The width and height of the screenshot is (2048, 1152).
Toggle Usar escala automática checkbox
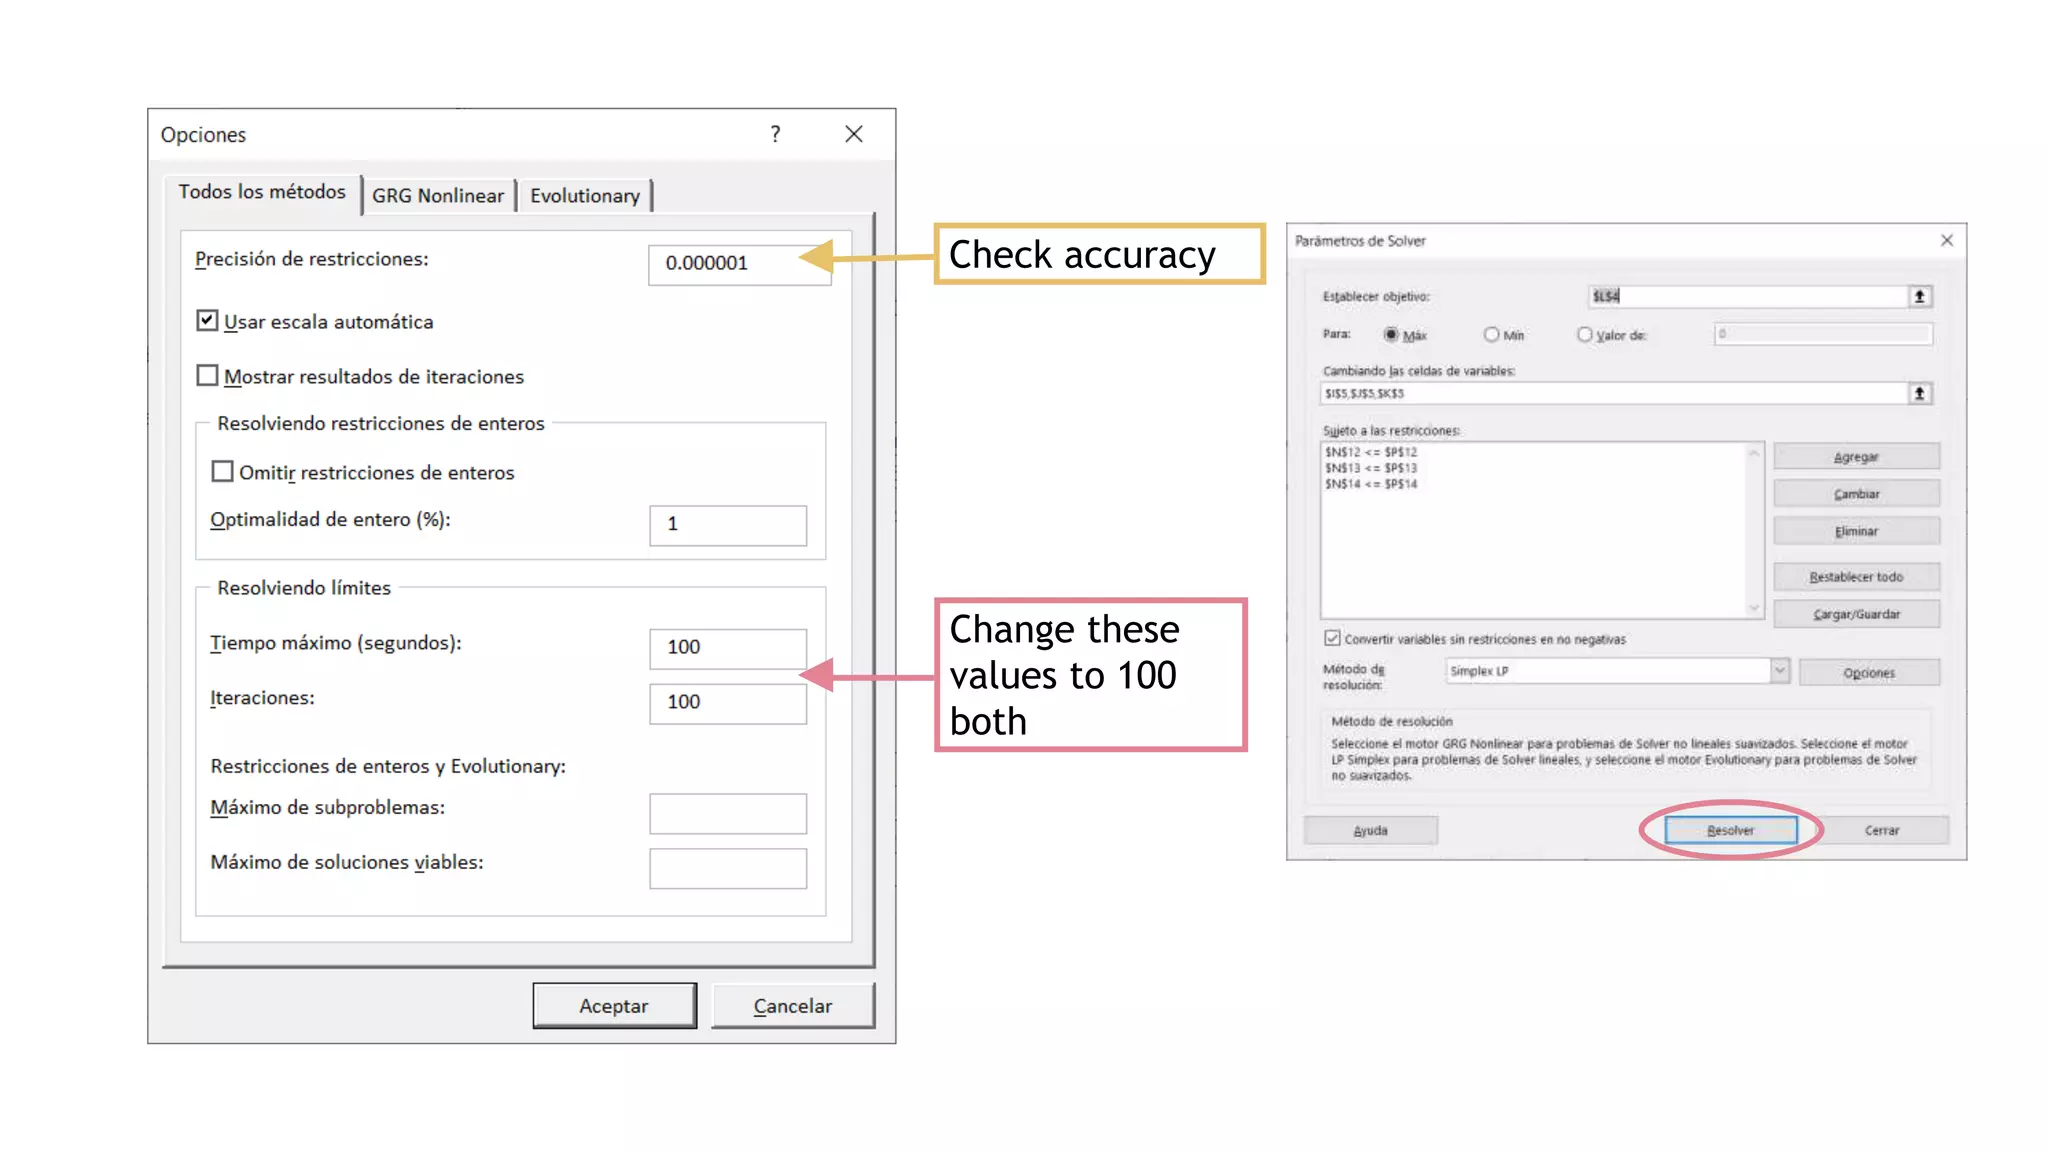[207, 321]
